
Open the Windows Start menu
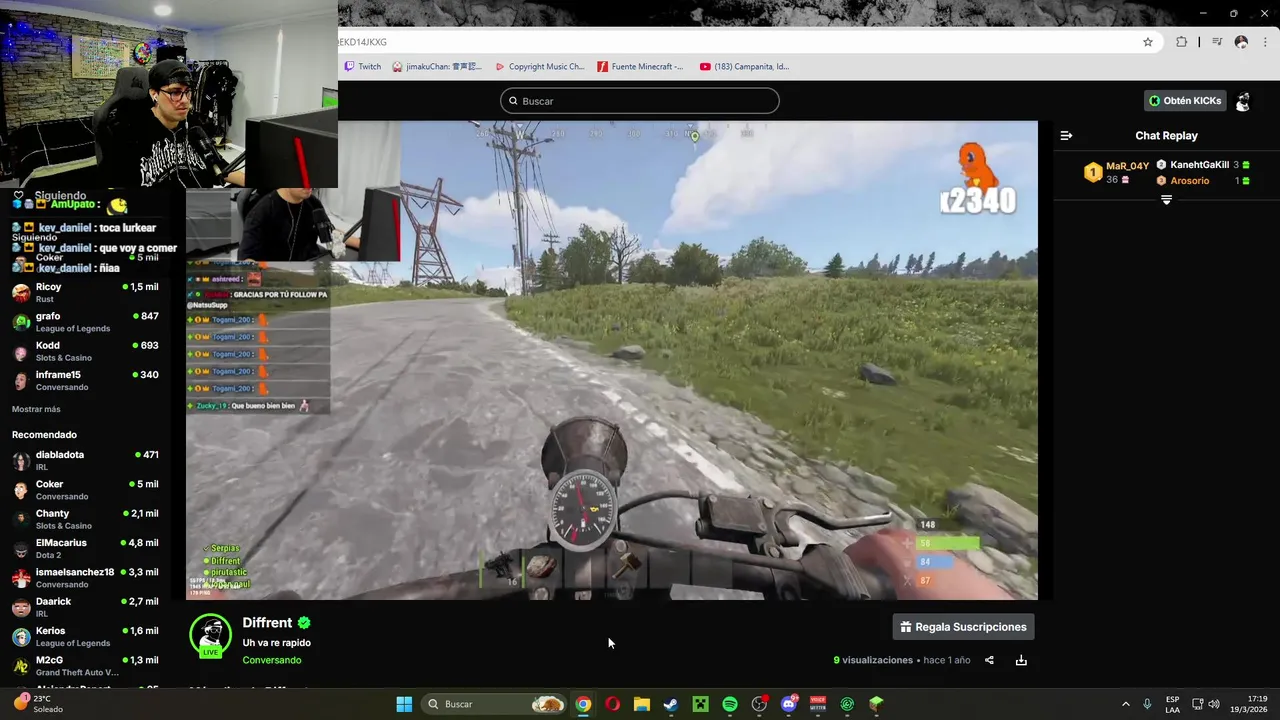pos(404,704)
